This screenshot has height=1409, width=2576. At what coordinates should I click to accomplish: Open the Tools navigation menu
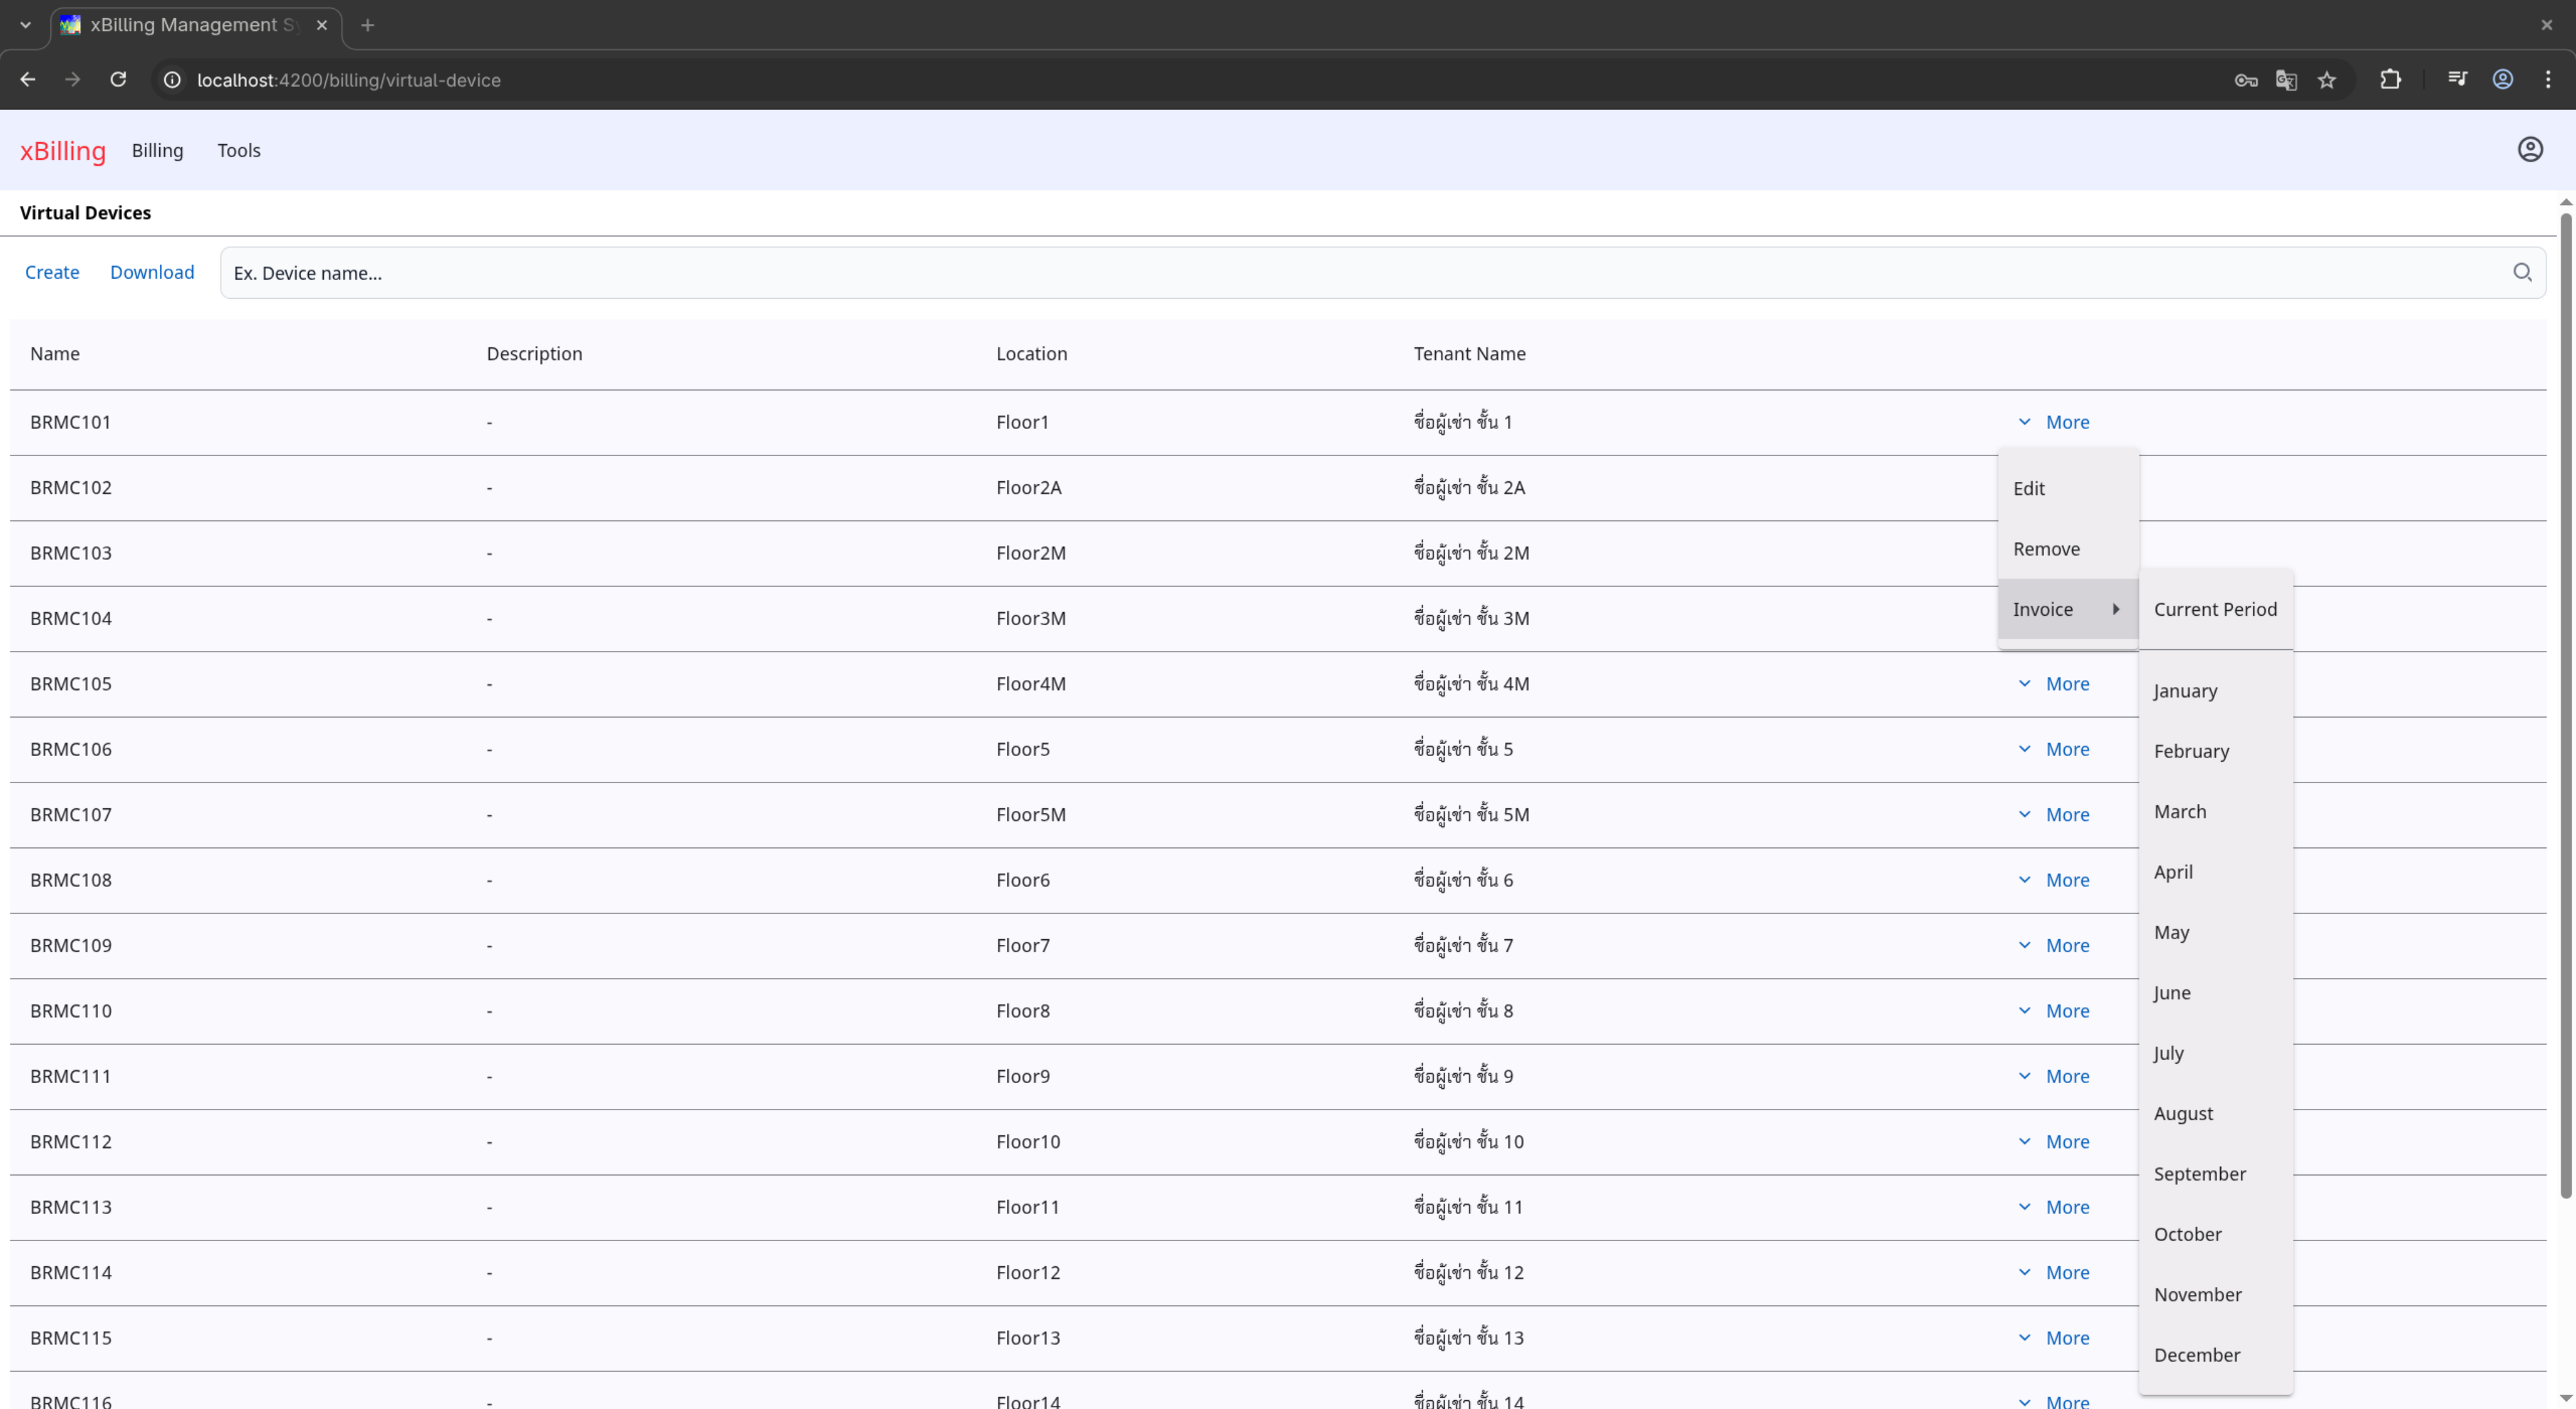pyautogui.click(x=239, y=150)
